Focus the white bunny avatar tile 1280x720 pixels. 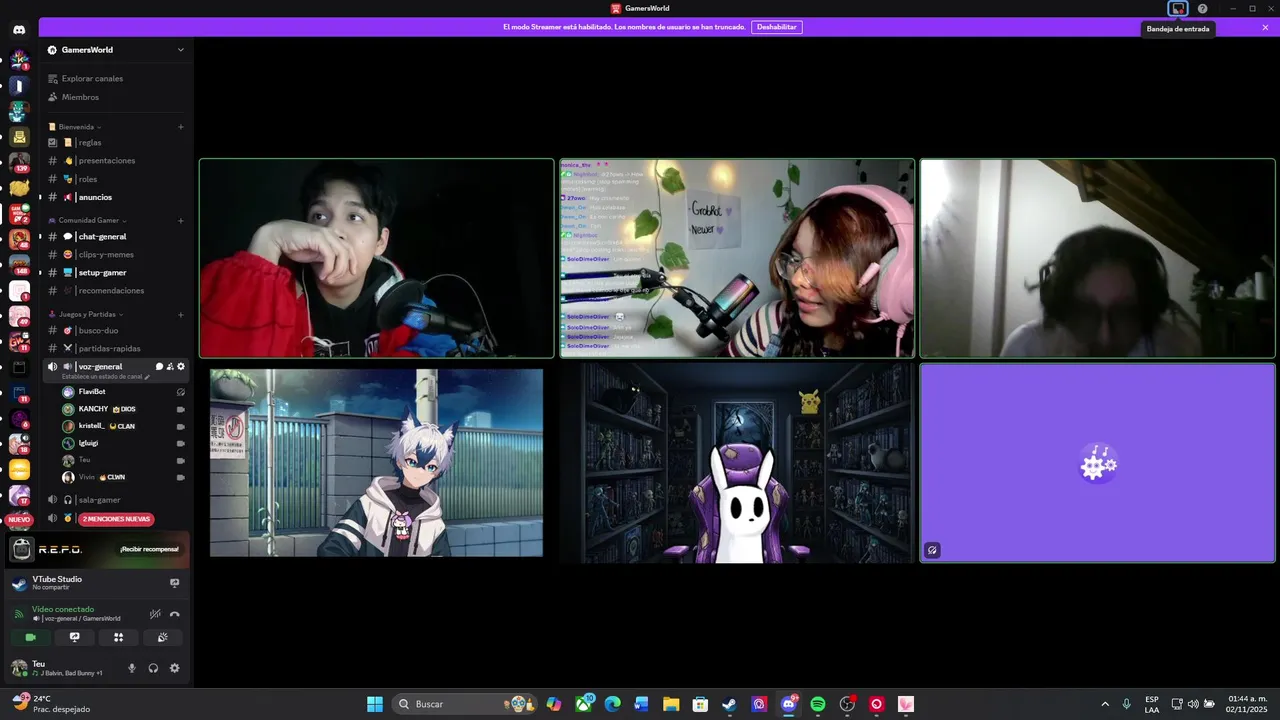[x=737, y=462]
